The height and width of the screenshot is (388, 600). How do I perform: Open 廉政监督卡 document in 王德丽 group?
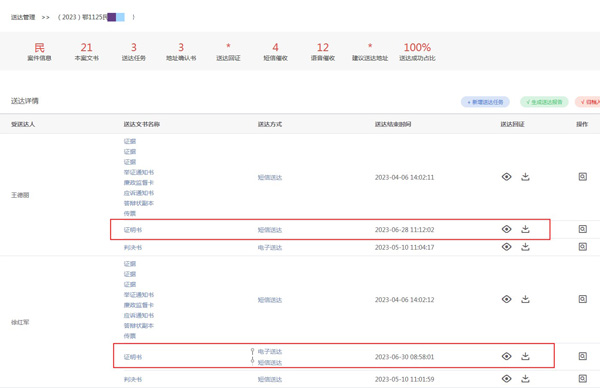tap(139, 183)
